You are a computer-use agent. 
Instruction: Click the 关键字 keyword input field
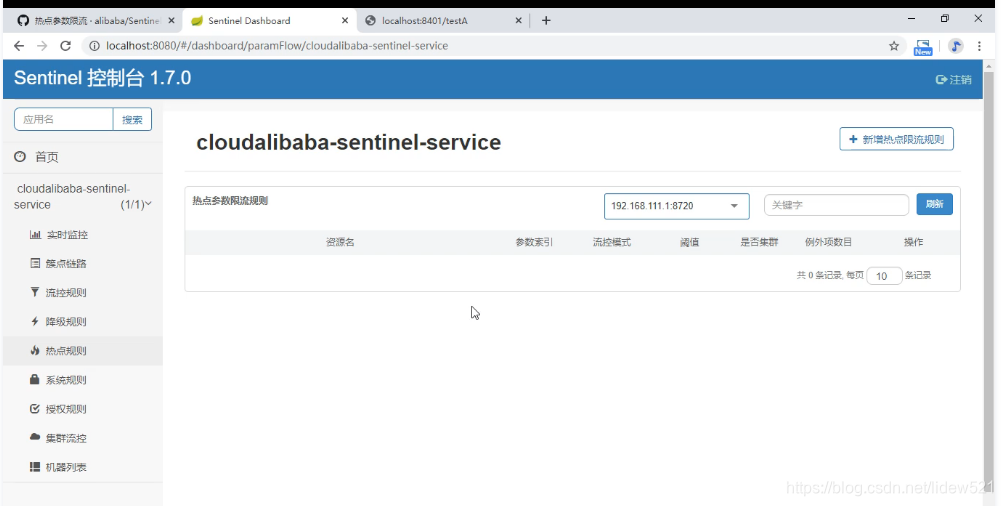point(836,205)
